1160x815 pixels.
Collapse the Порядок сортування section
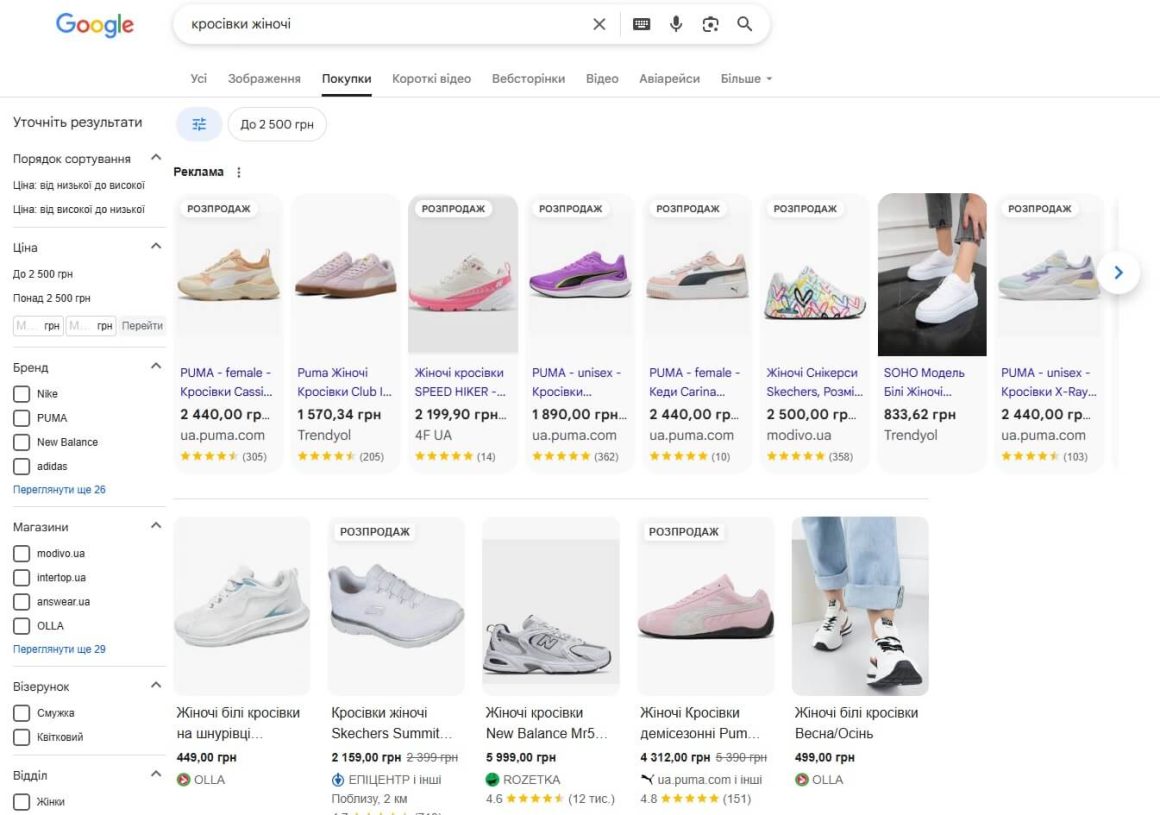point(156,158)
